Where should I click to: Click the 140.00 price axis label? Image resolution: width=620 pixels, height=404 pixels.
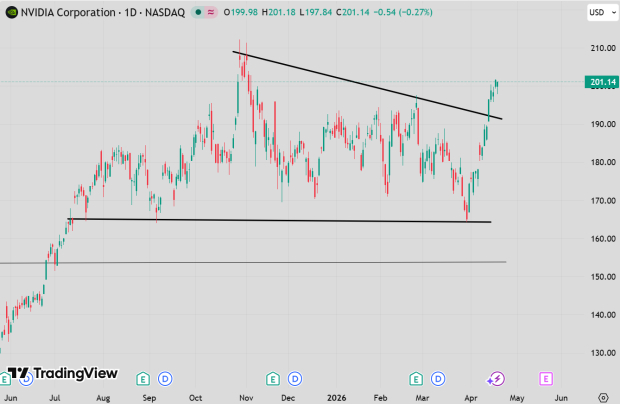pos(603,315)
